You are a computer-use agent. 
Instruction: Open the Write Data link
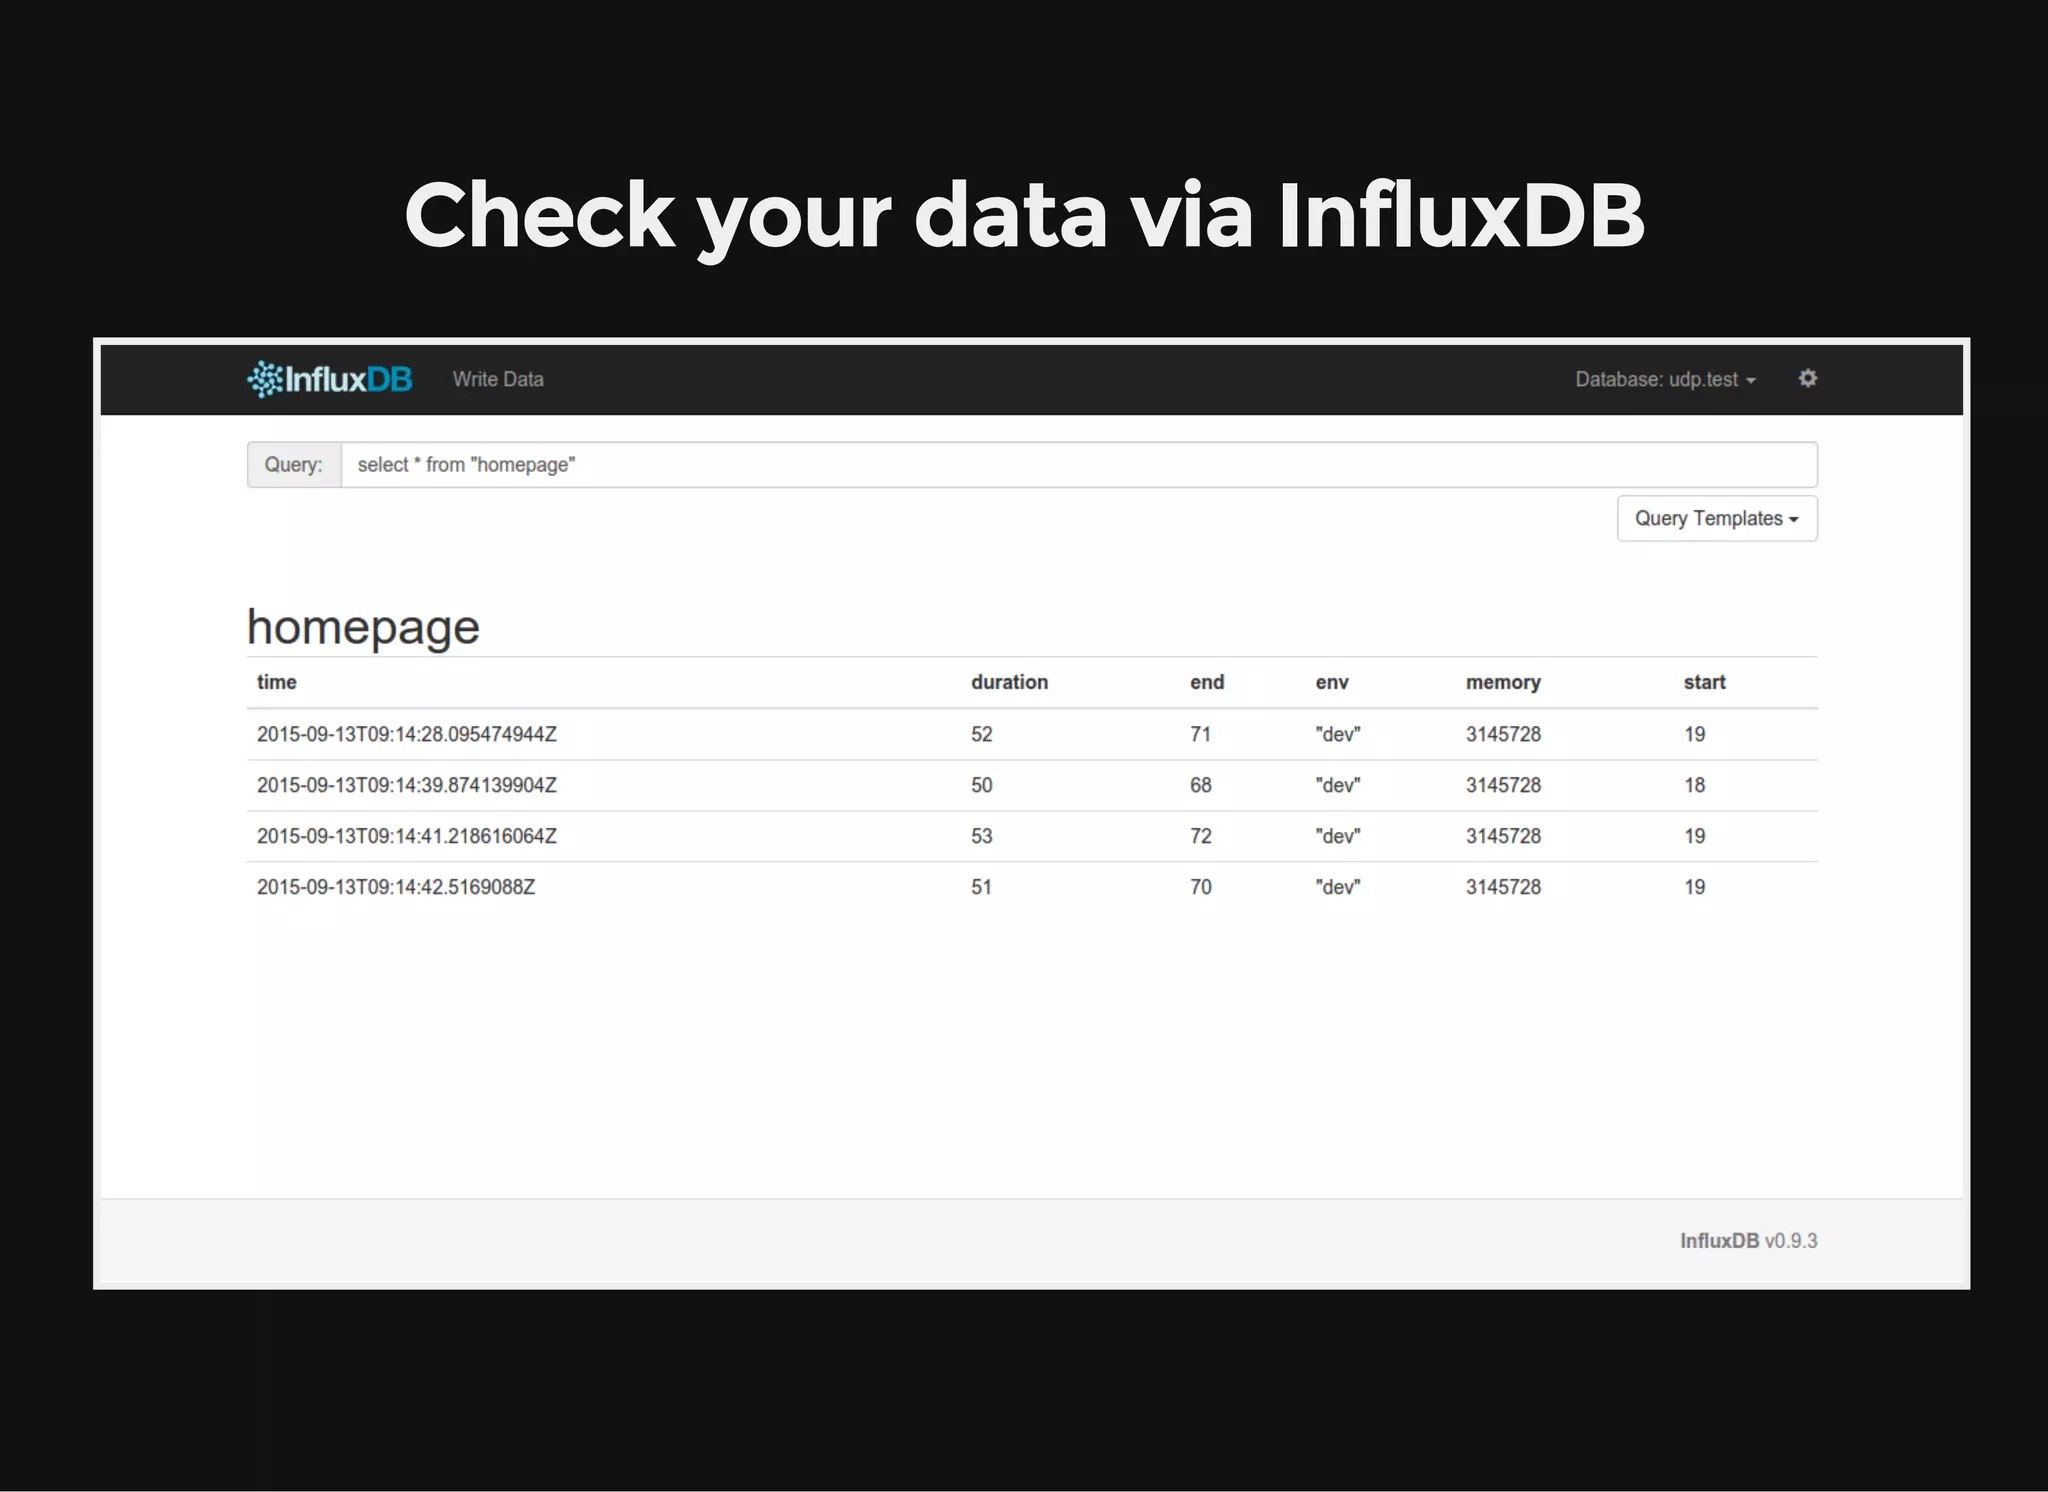[x=498, y=379]
